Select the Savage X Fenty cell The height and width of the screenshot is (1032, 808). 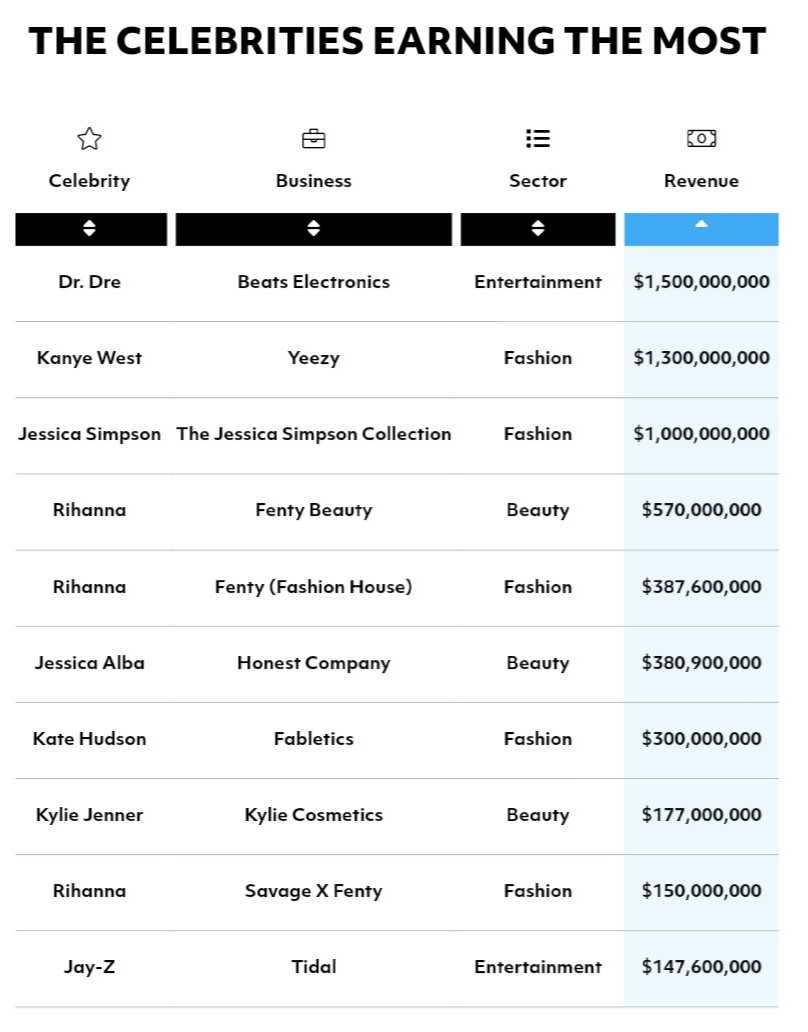point(314,892)
